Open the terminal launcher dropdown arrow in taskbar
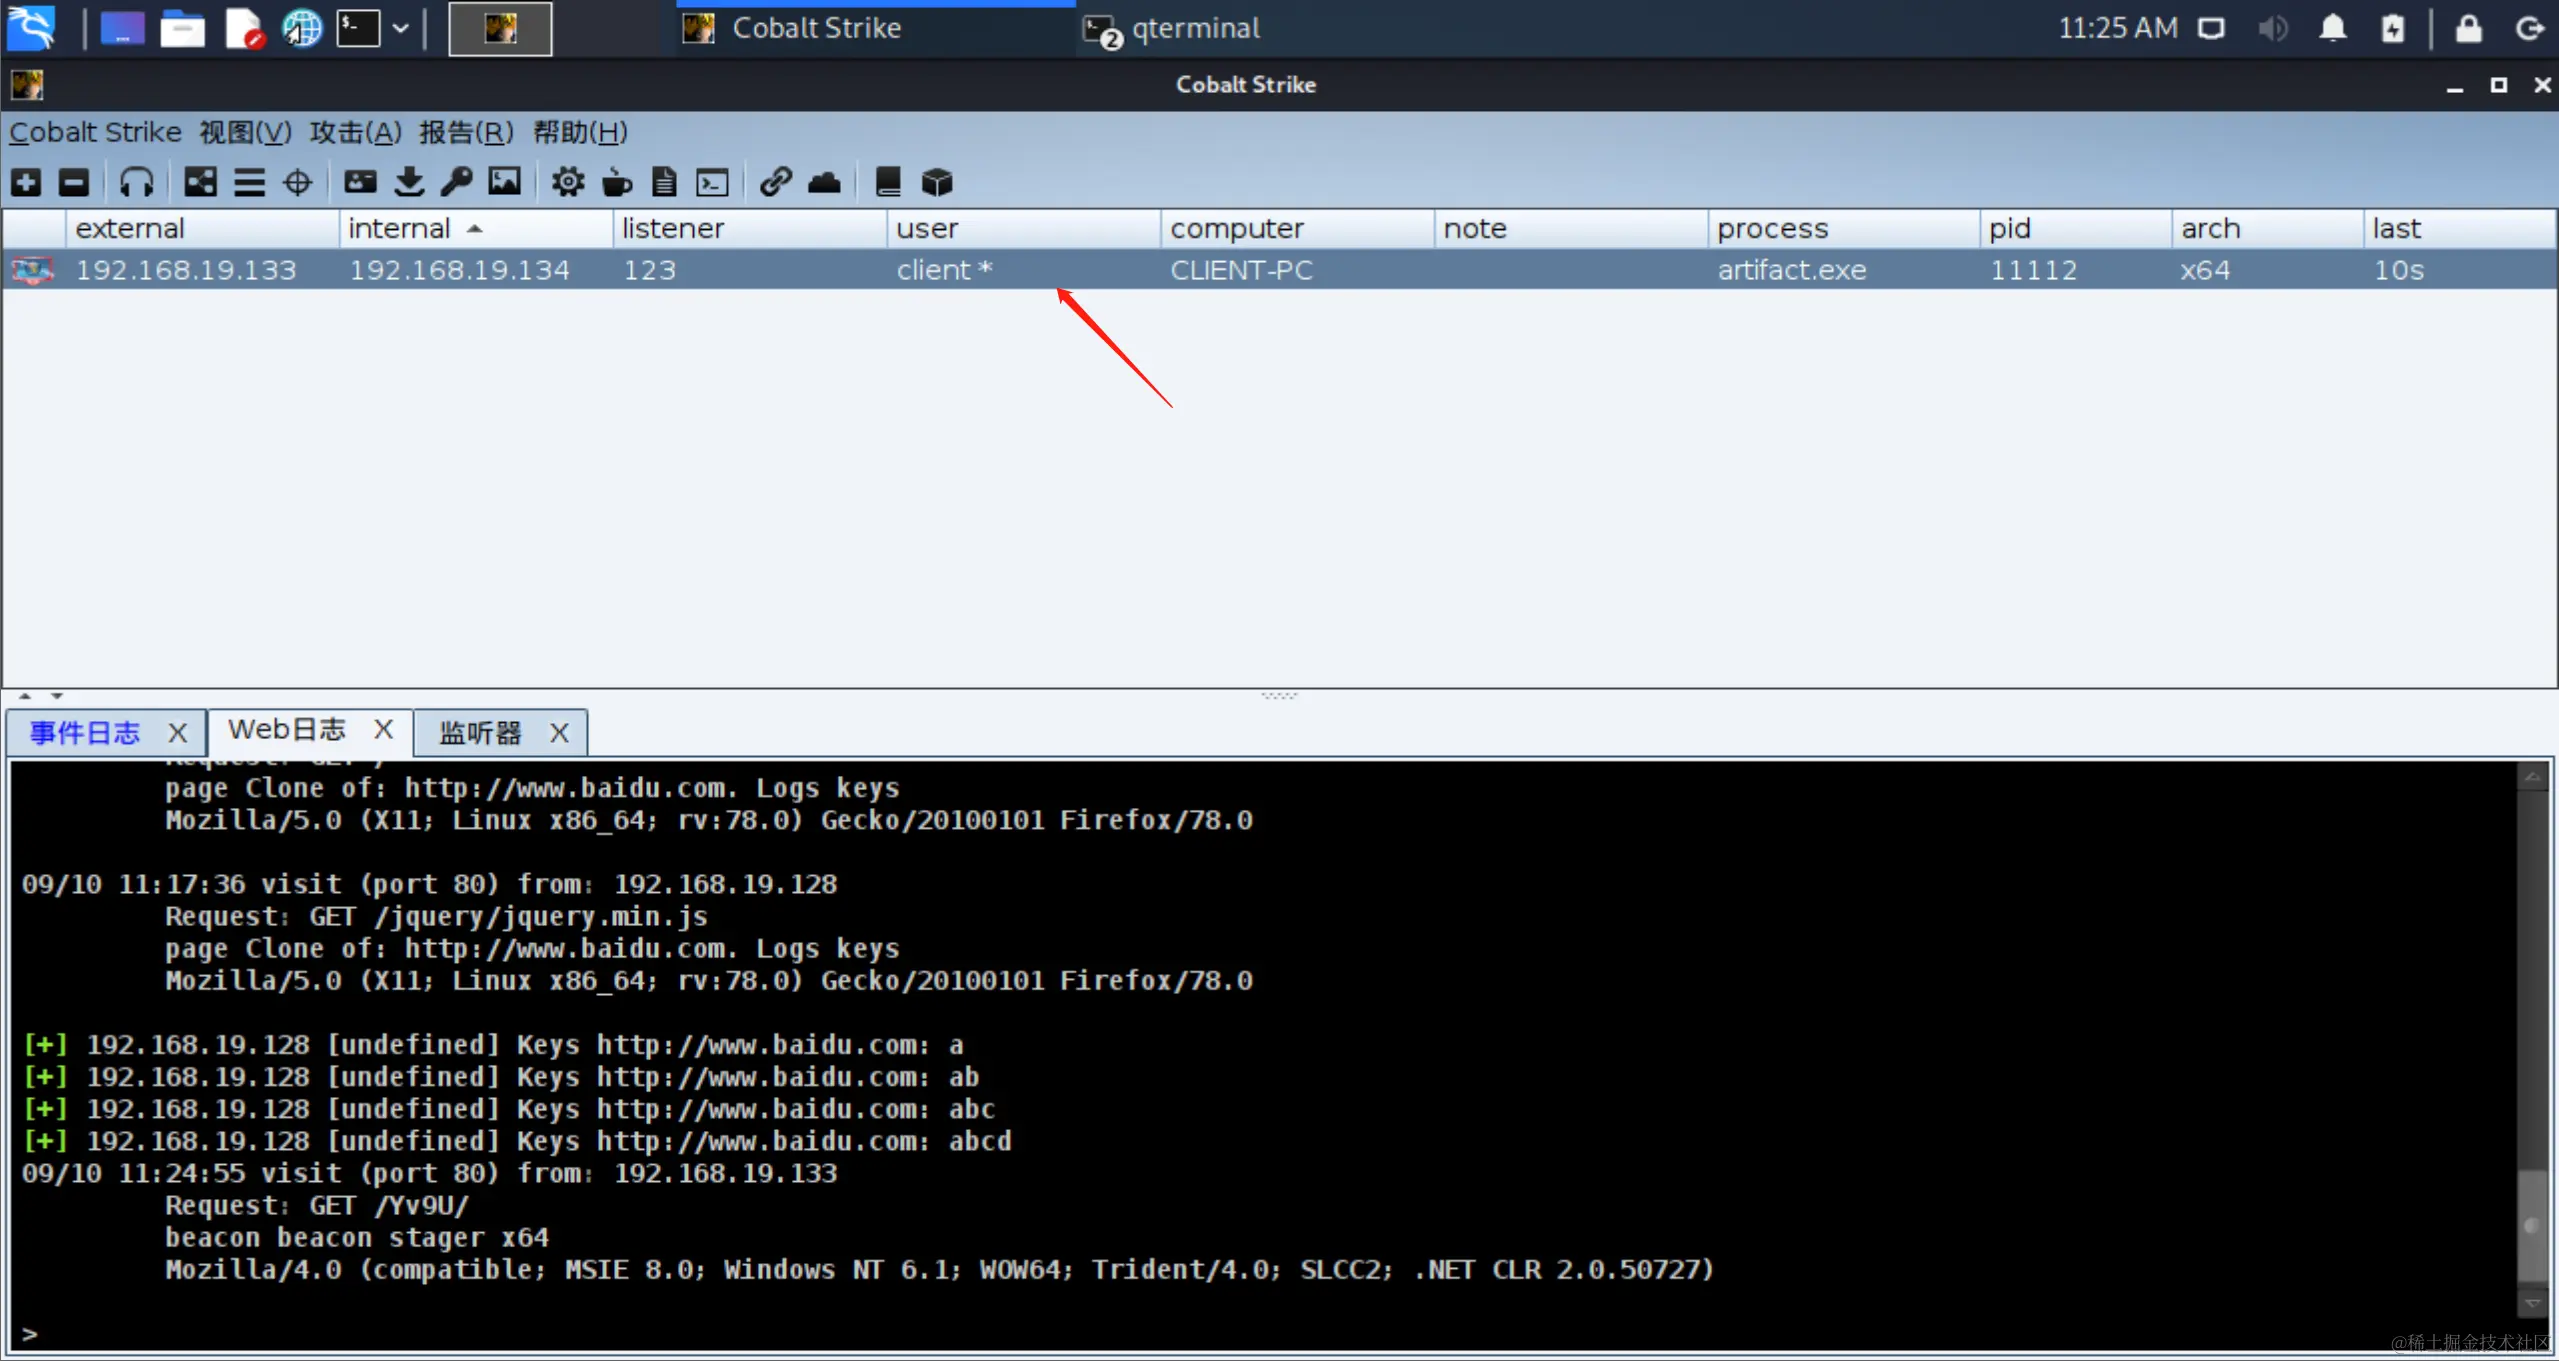This screenshot has width=2559, height=1361. (400, 28)
